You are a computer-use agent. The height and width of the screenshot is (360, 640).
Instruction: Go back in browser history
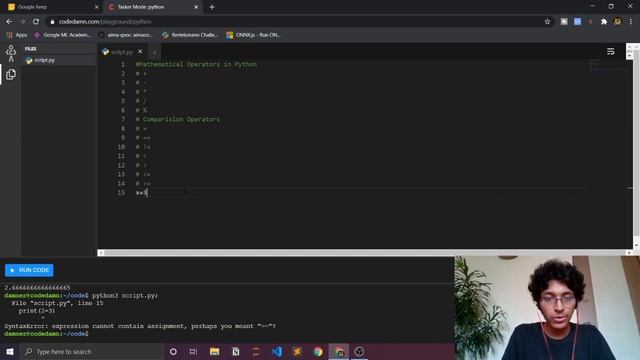[9, 22]
